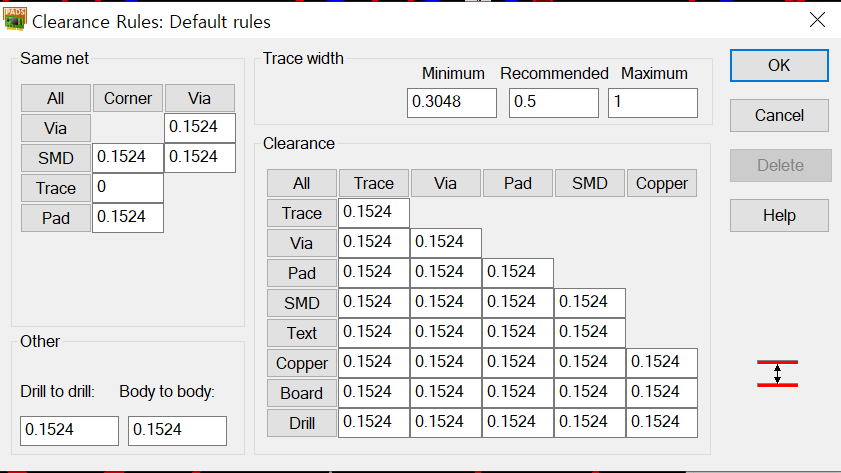The image size is (841, 473).
Task: Open Help for clearance rules
Action: (x=779, y=215)
